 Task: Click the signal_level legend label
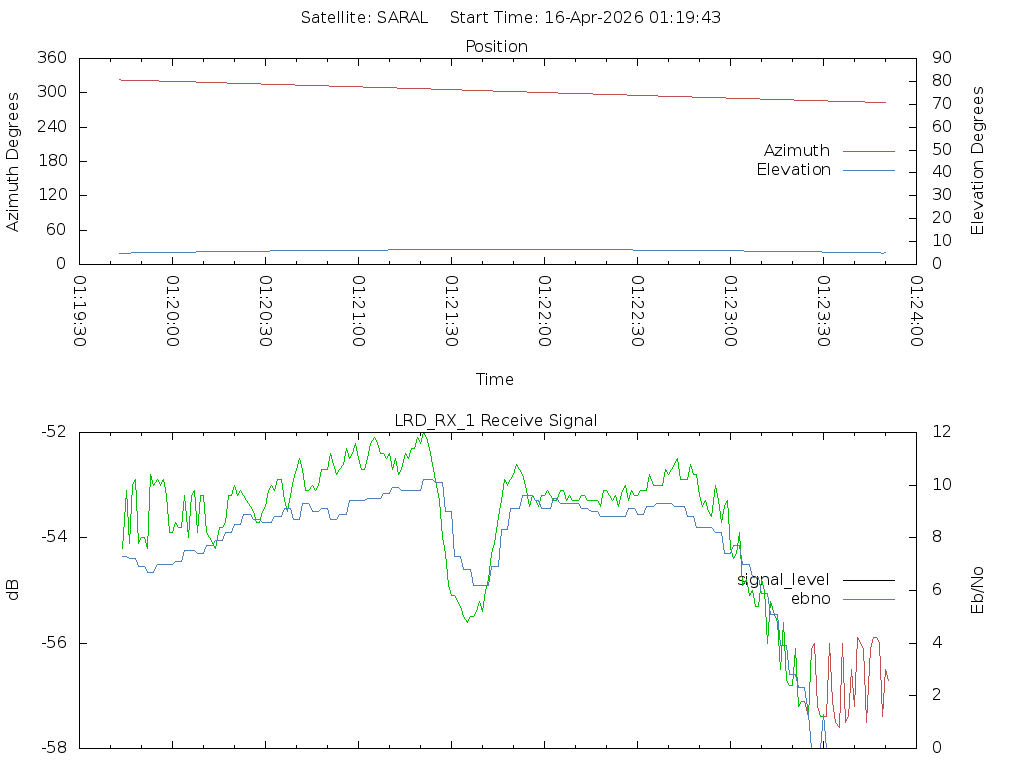click(x=783, y=579)
